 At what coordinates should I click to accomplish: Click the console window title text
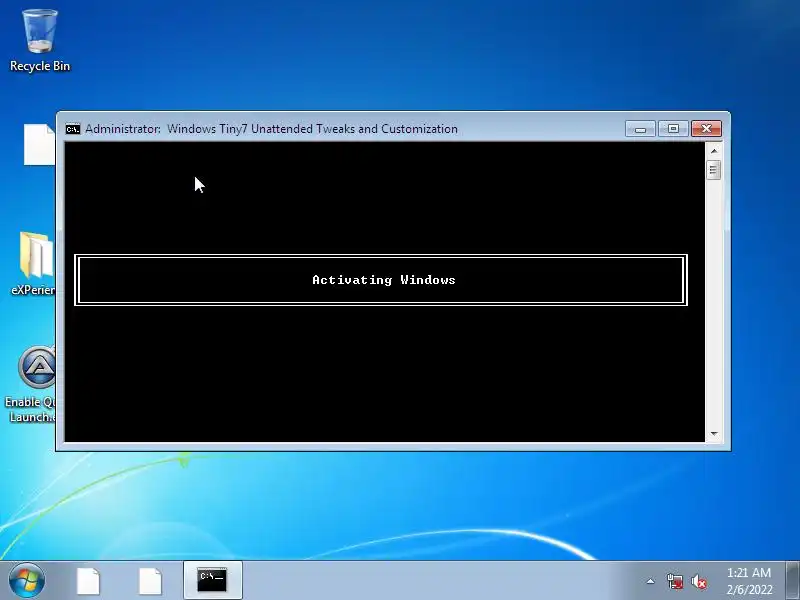click(271, 129)
